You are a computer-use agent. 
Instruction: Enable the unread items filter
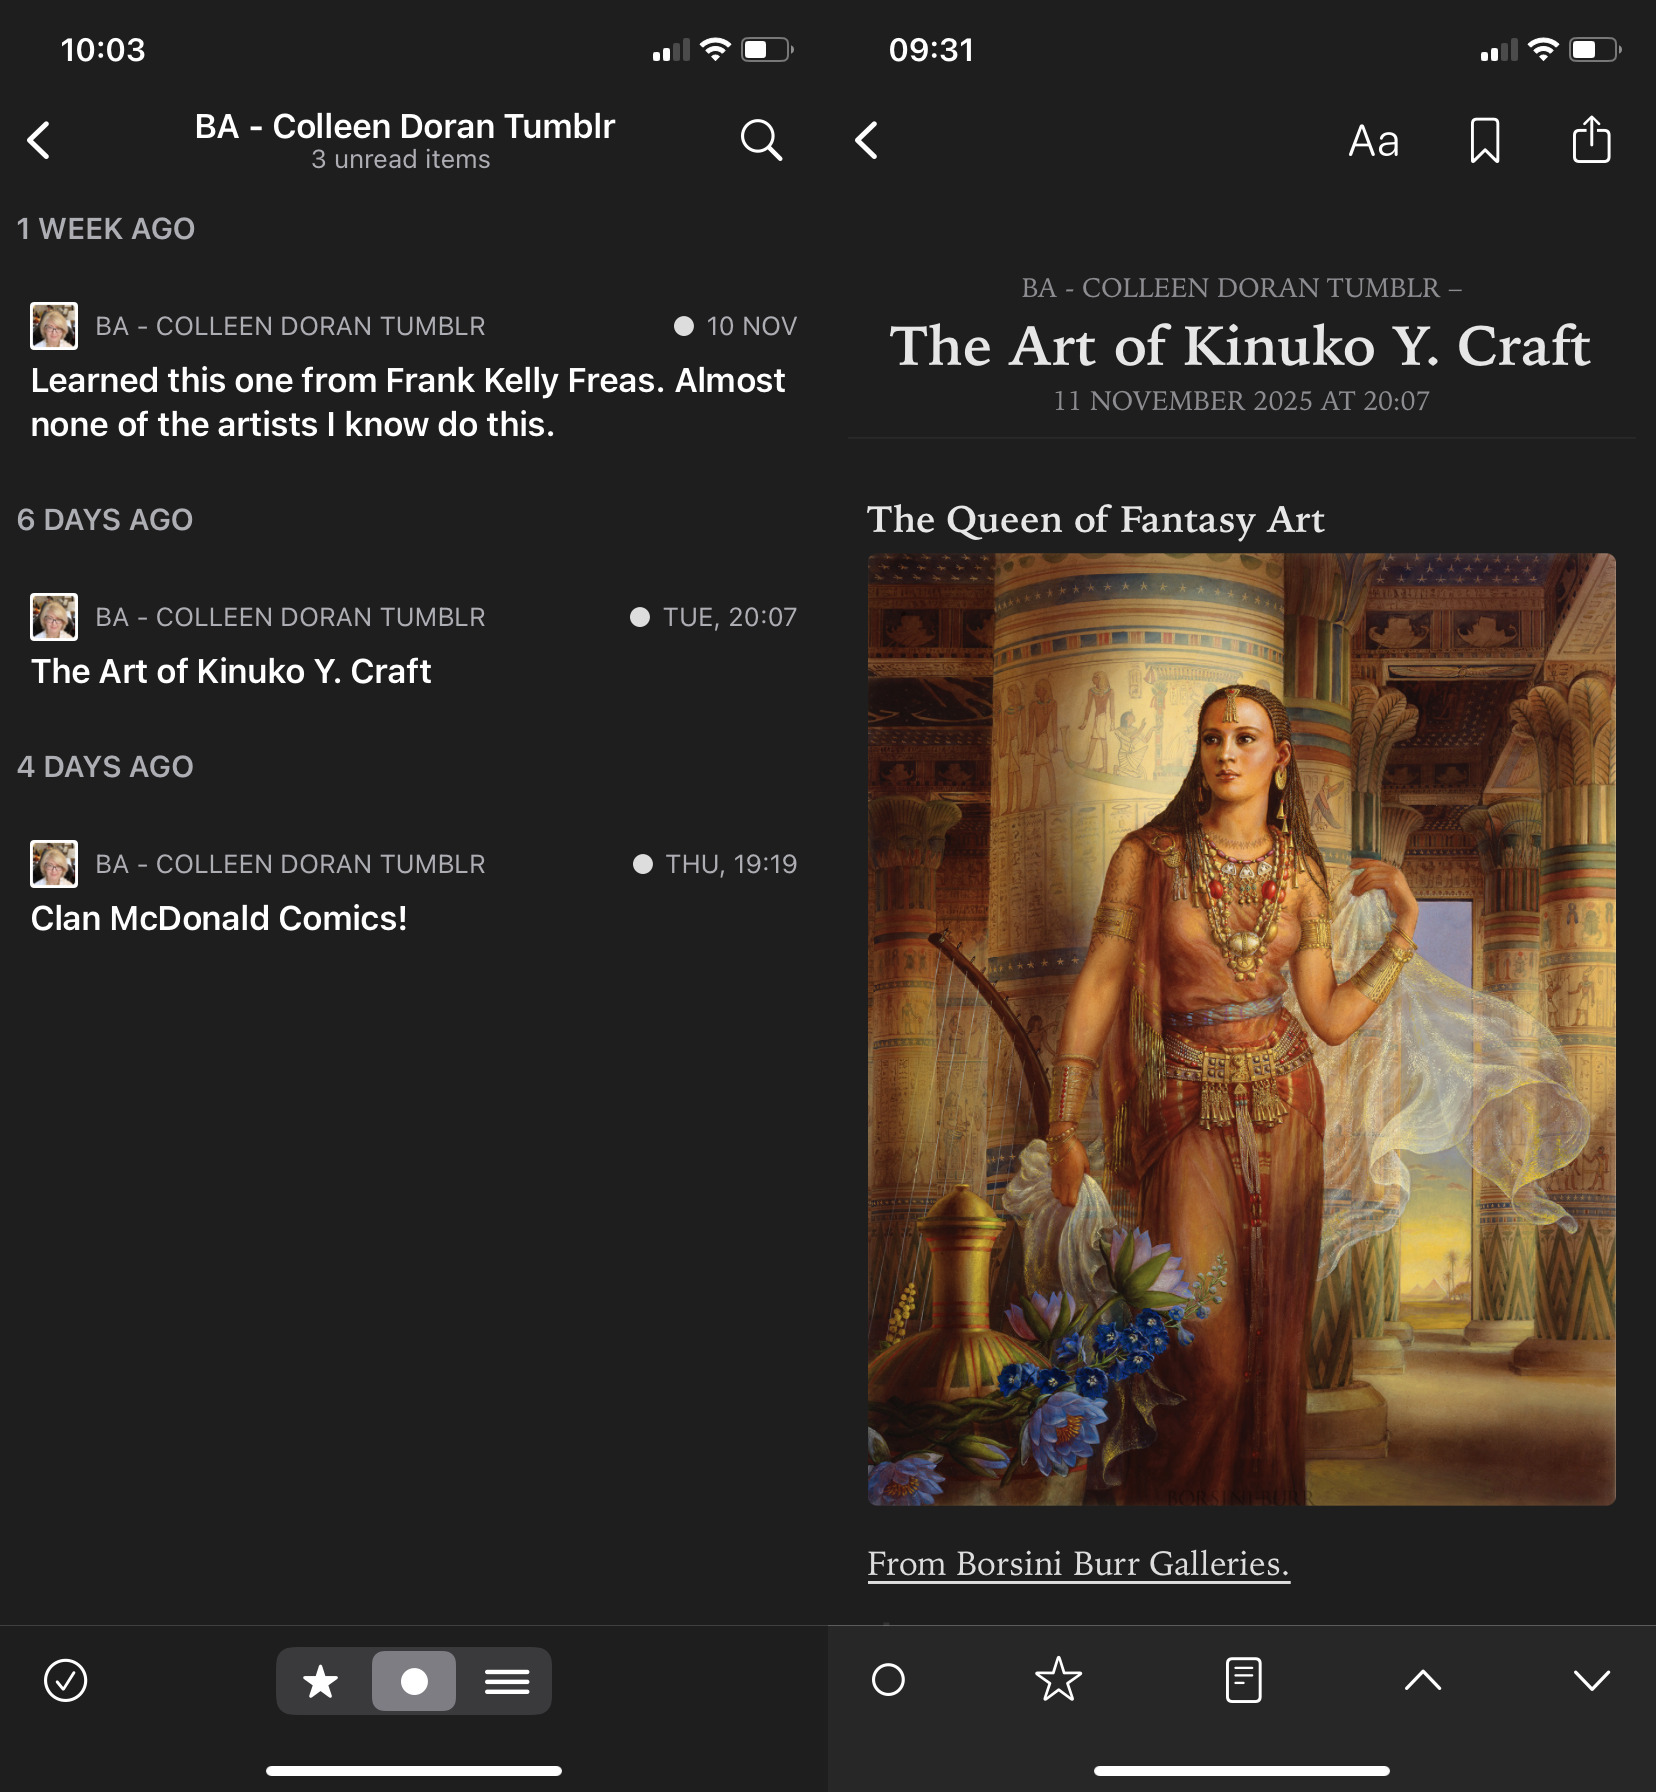[x=414, y=1680]
